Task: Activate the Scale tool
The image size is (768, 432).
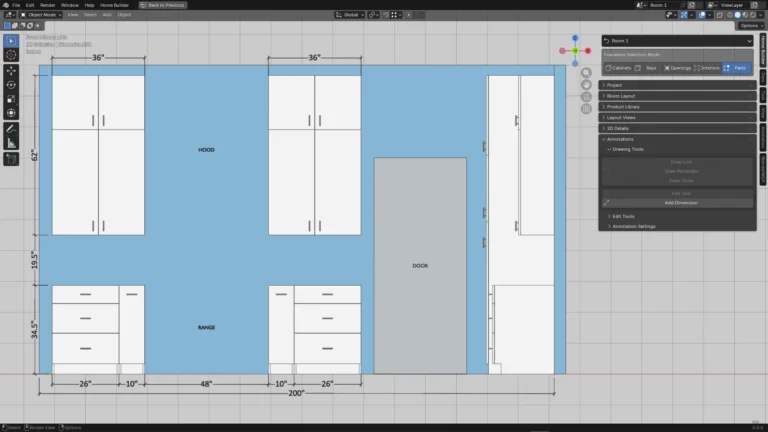Action: (11, 99)
